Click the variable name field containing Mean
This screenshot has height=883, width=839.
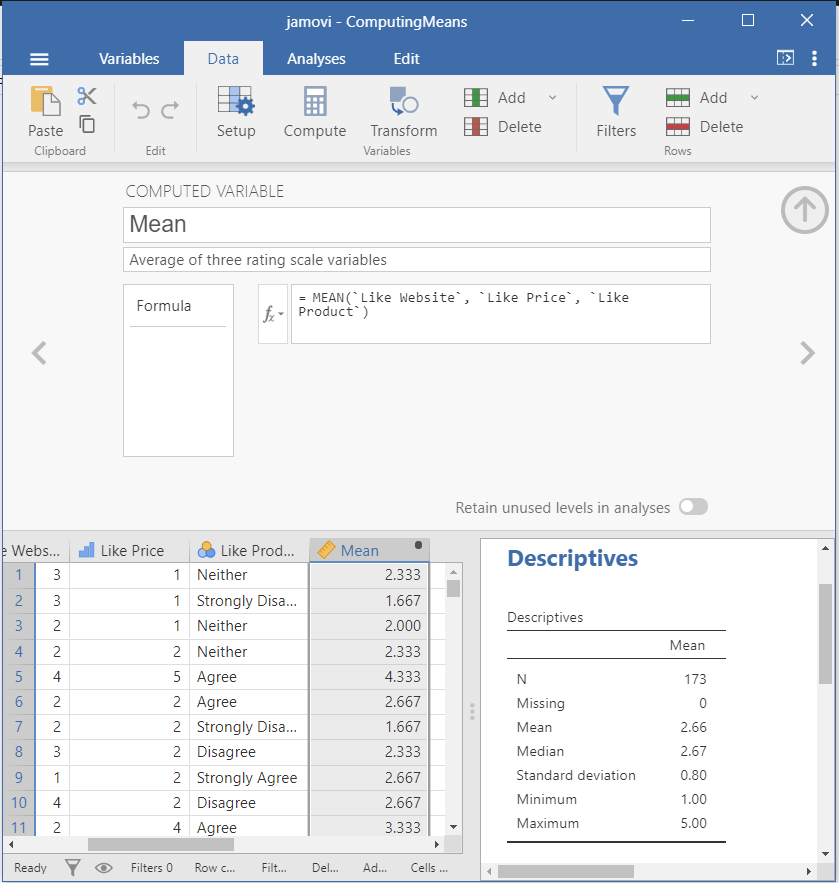pos(417,225)
